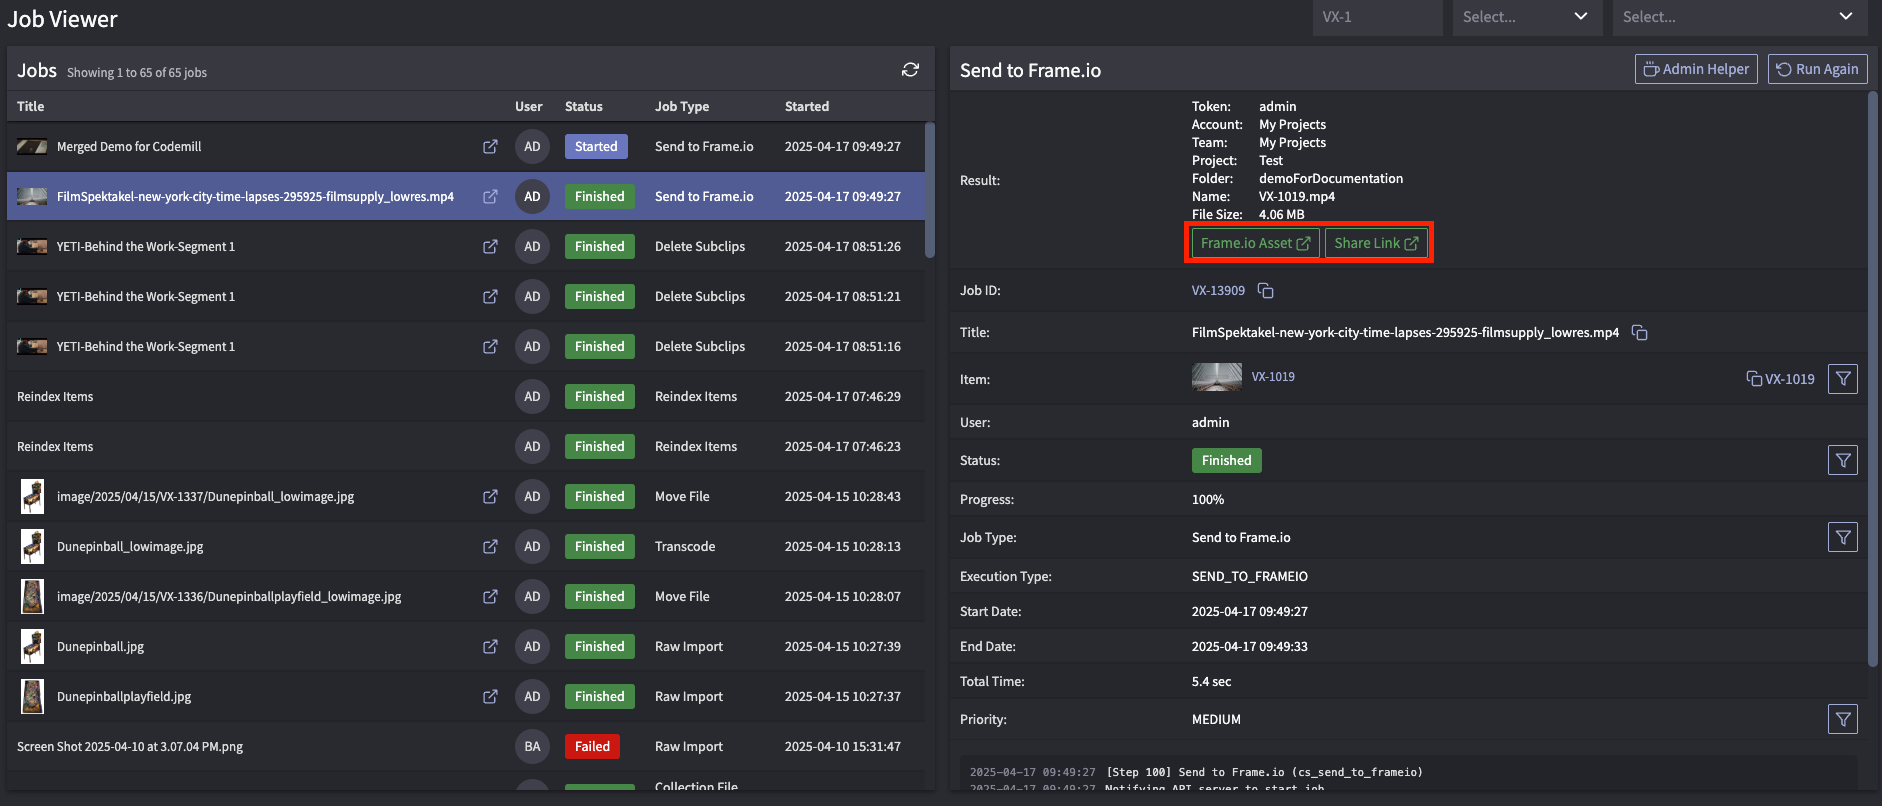The height and width of the screenshot is (806, 1882).
Task: Click the job details panel scrollbar
Action: pos(1873,380)
